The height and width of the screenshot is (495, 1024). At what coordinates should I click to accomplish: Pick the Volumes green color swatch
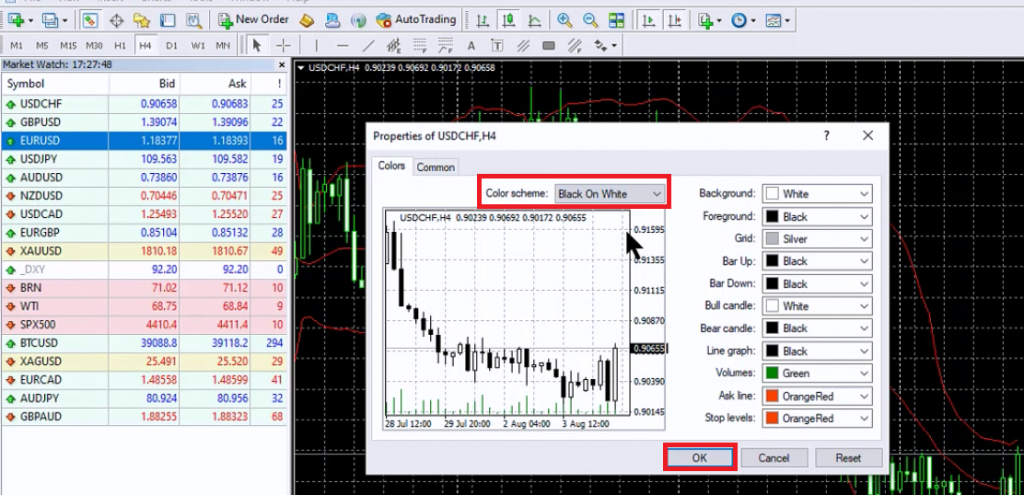773,374
